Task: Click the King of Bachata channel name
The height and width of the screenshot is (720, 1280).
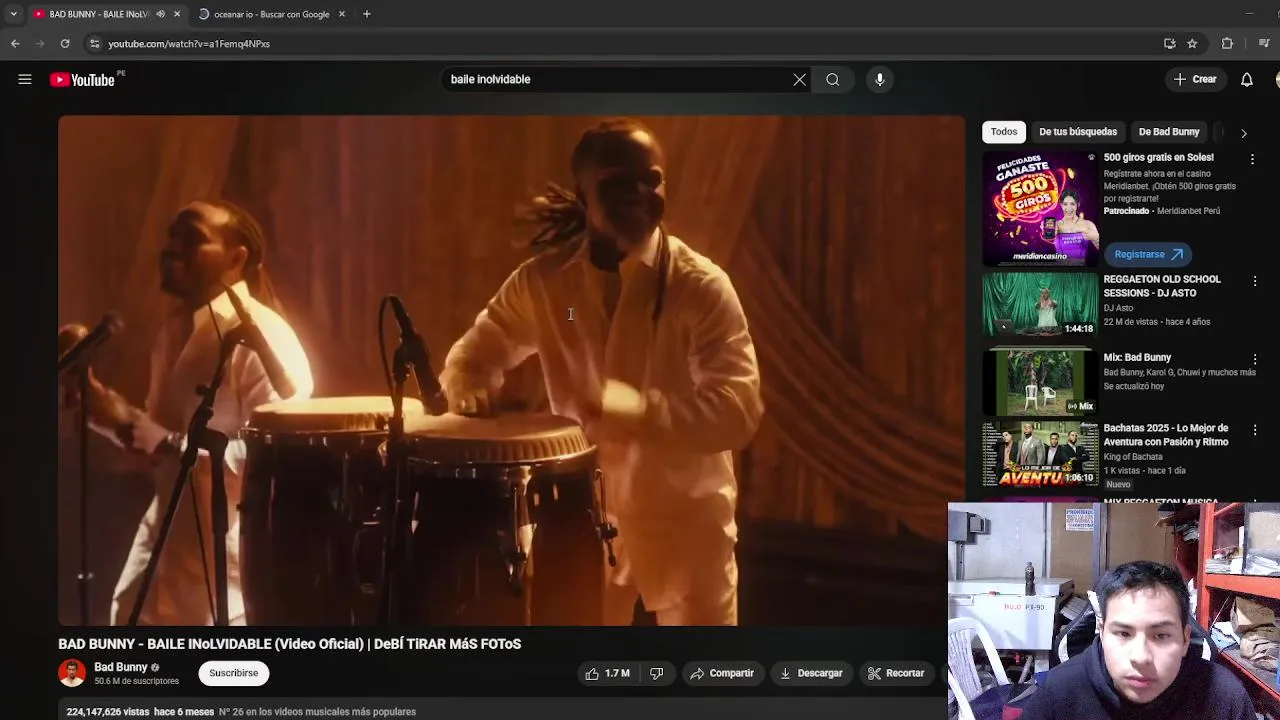Action: (x=1133, y=457)
